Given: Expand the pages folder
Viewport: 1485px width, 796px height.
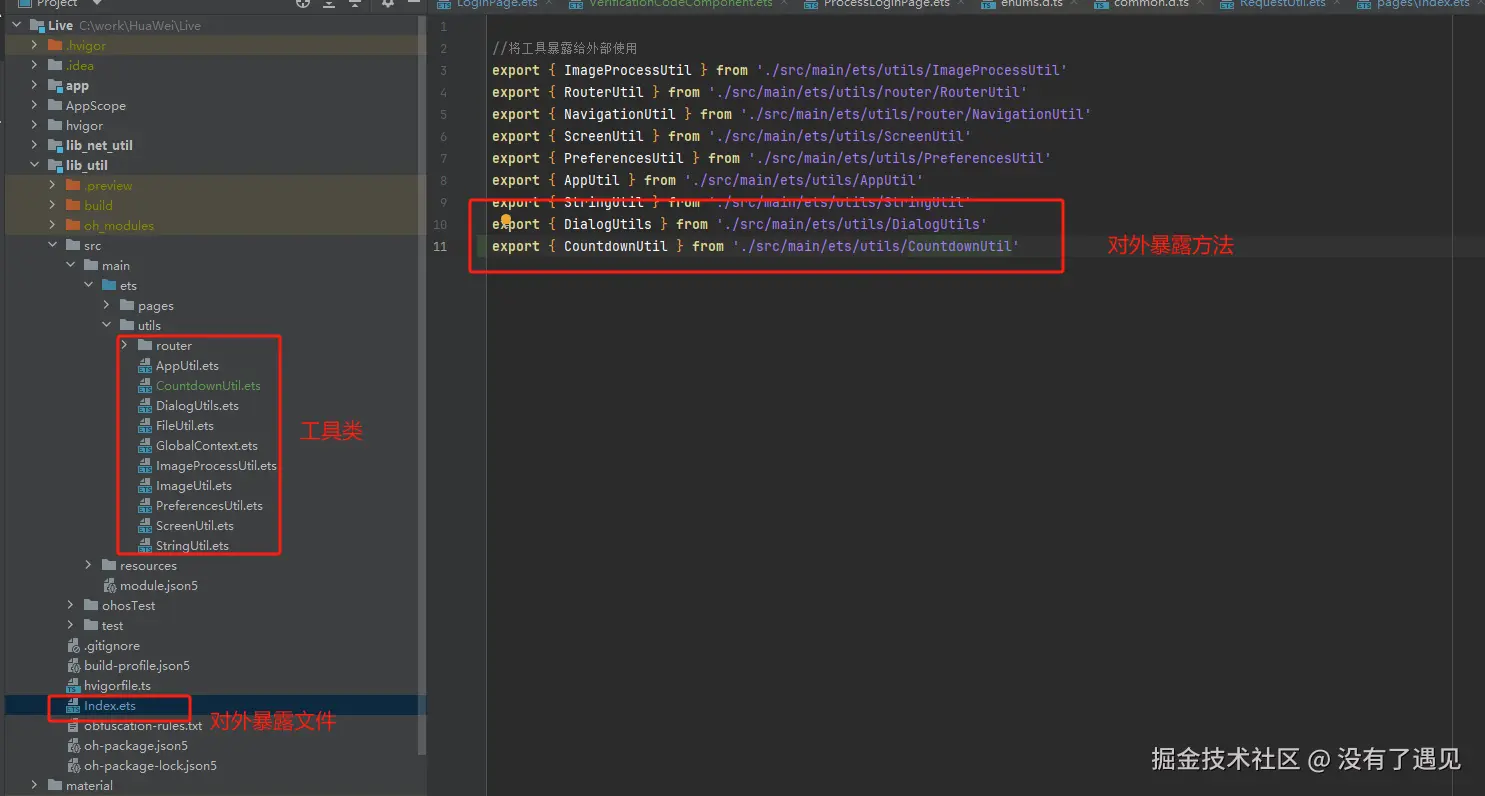Looking at the screenshot, I should [x=107, y=306].
